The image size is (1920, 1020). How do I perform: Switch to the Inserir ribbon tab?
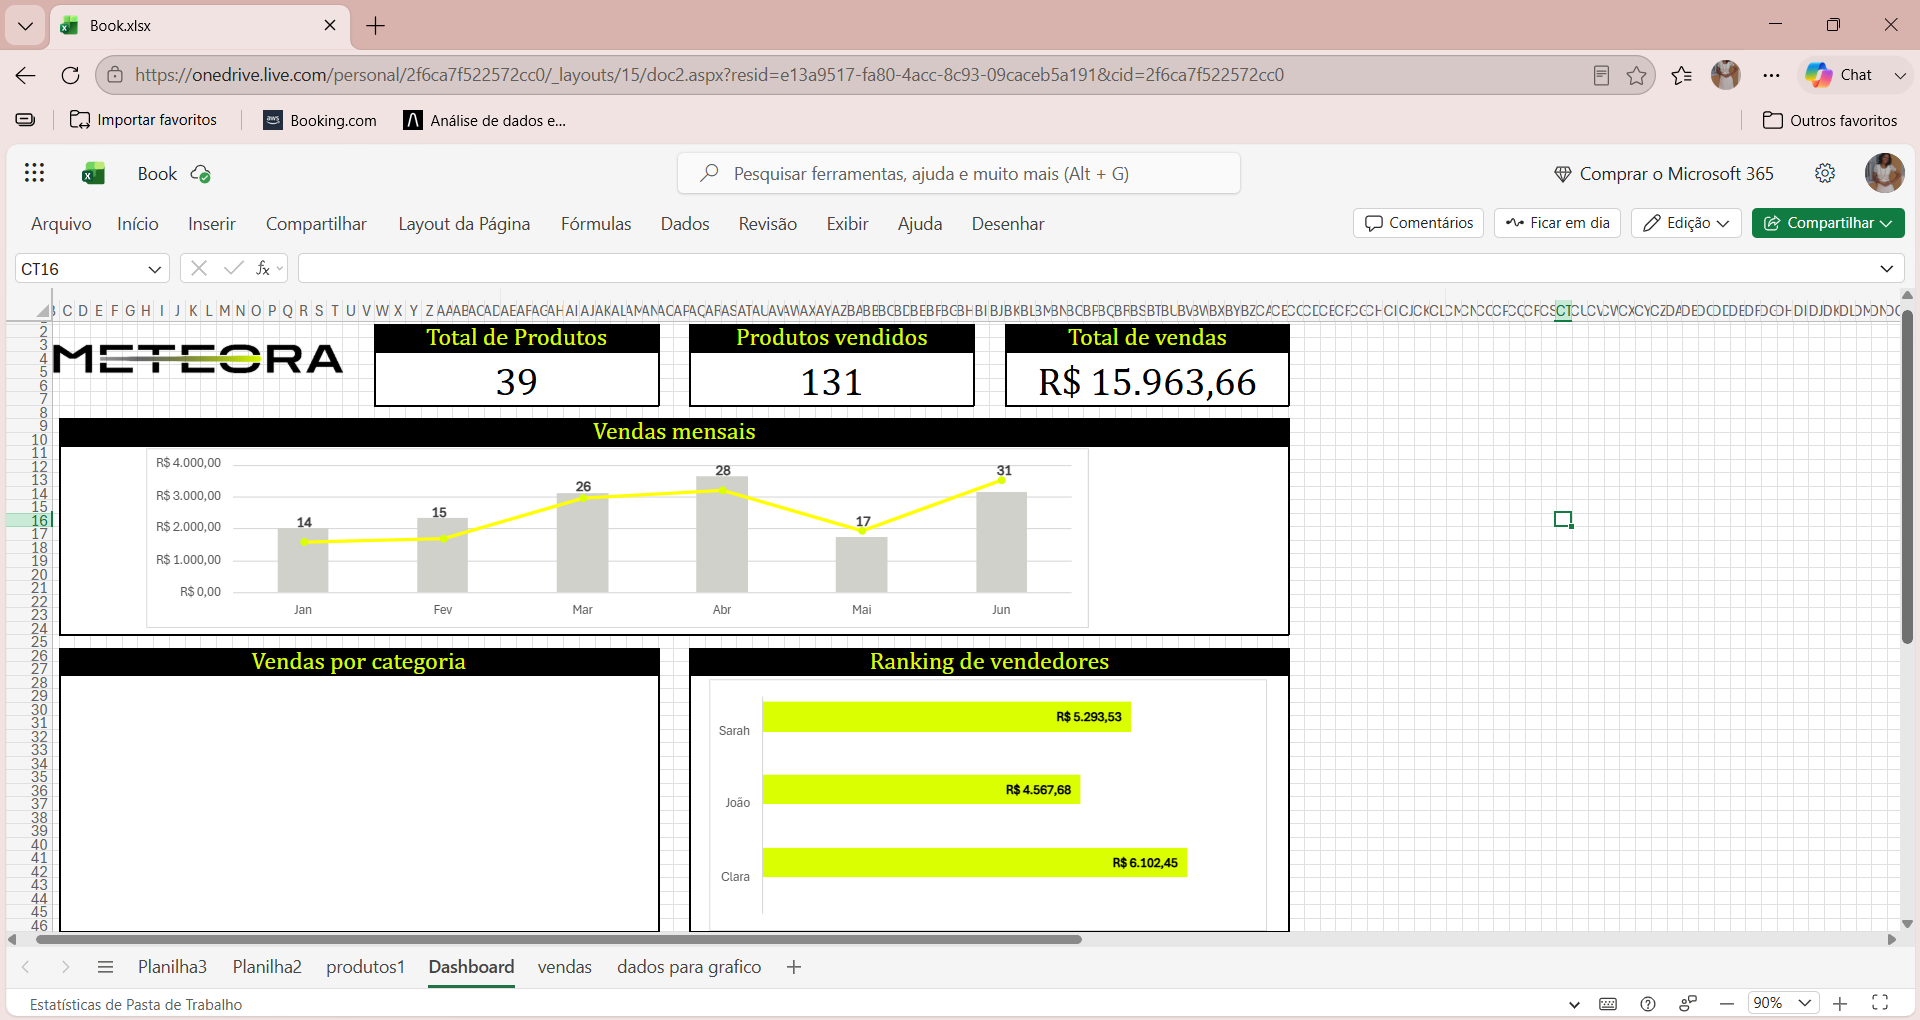pyautogui.click(x=212, y=224)
